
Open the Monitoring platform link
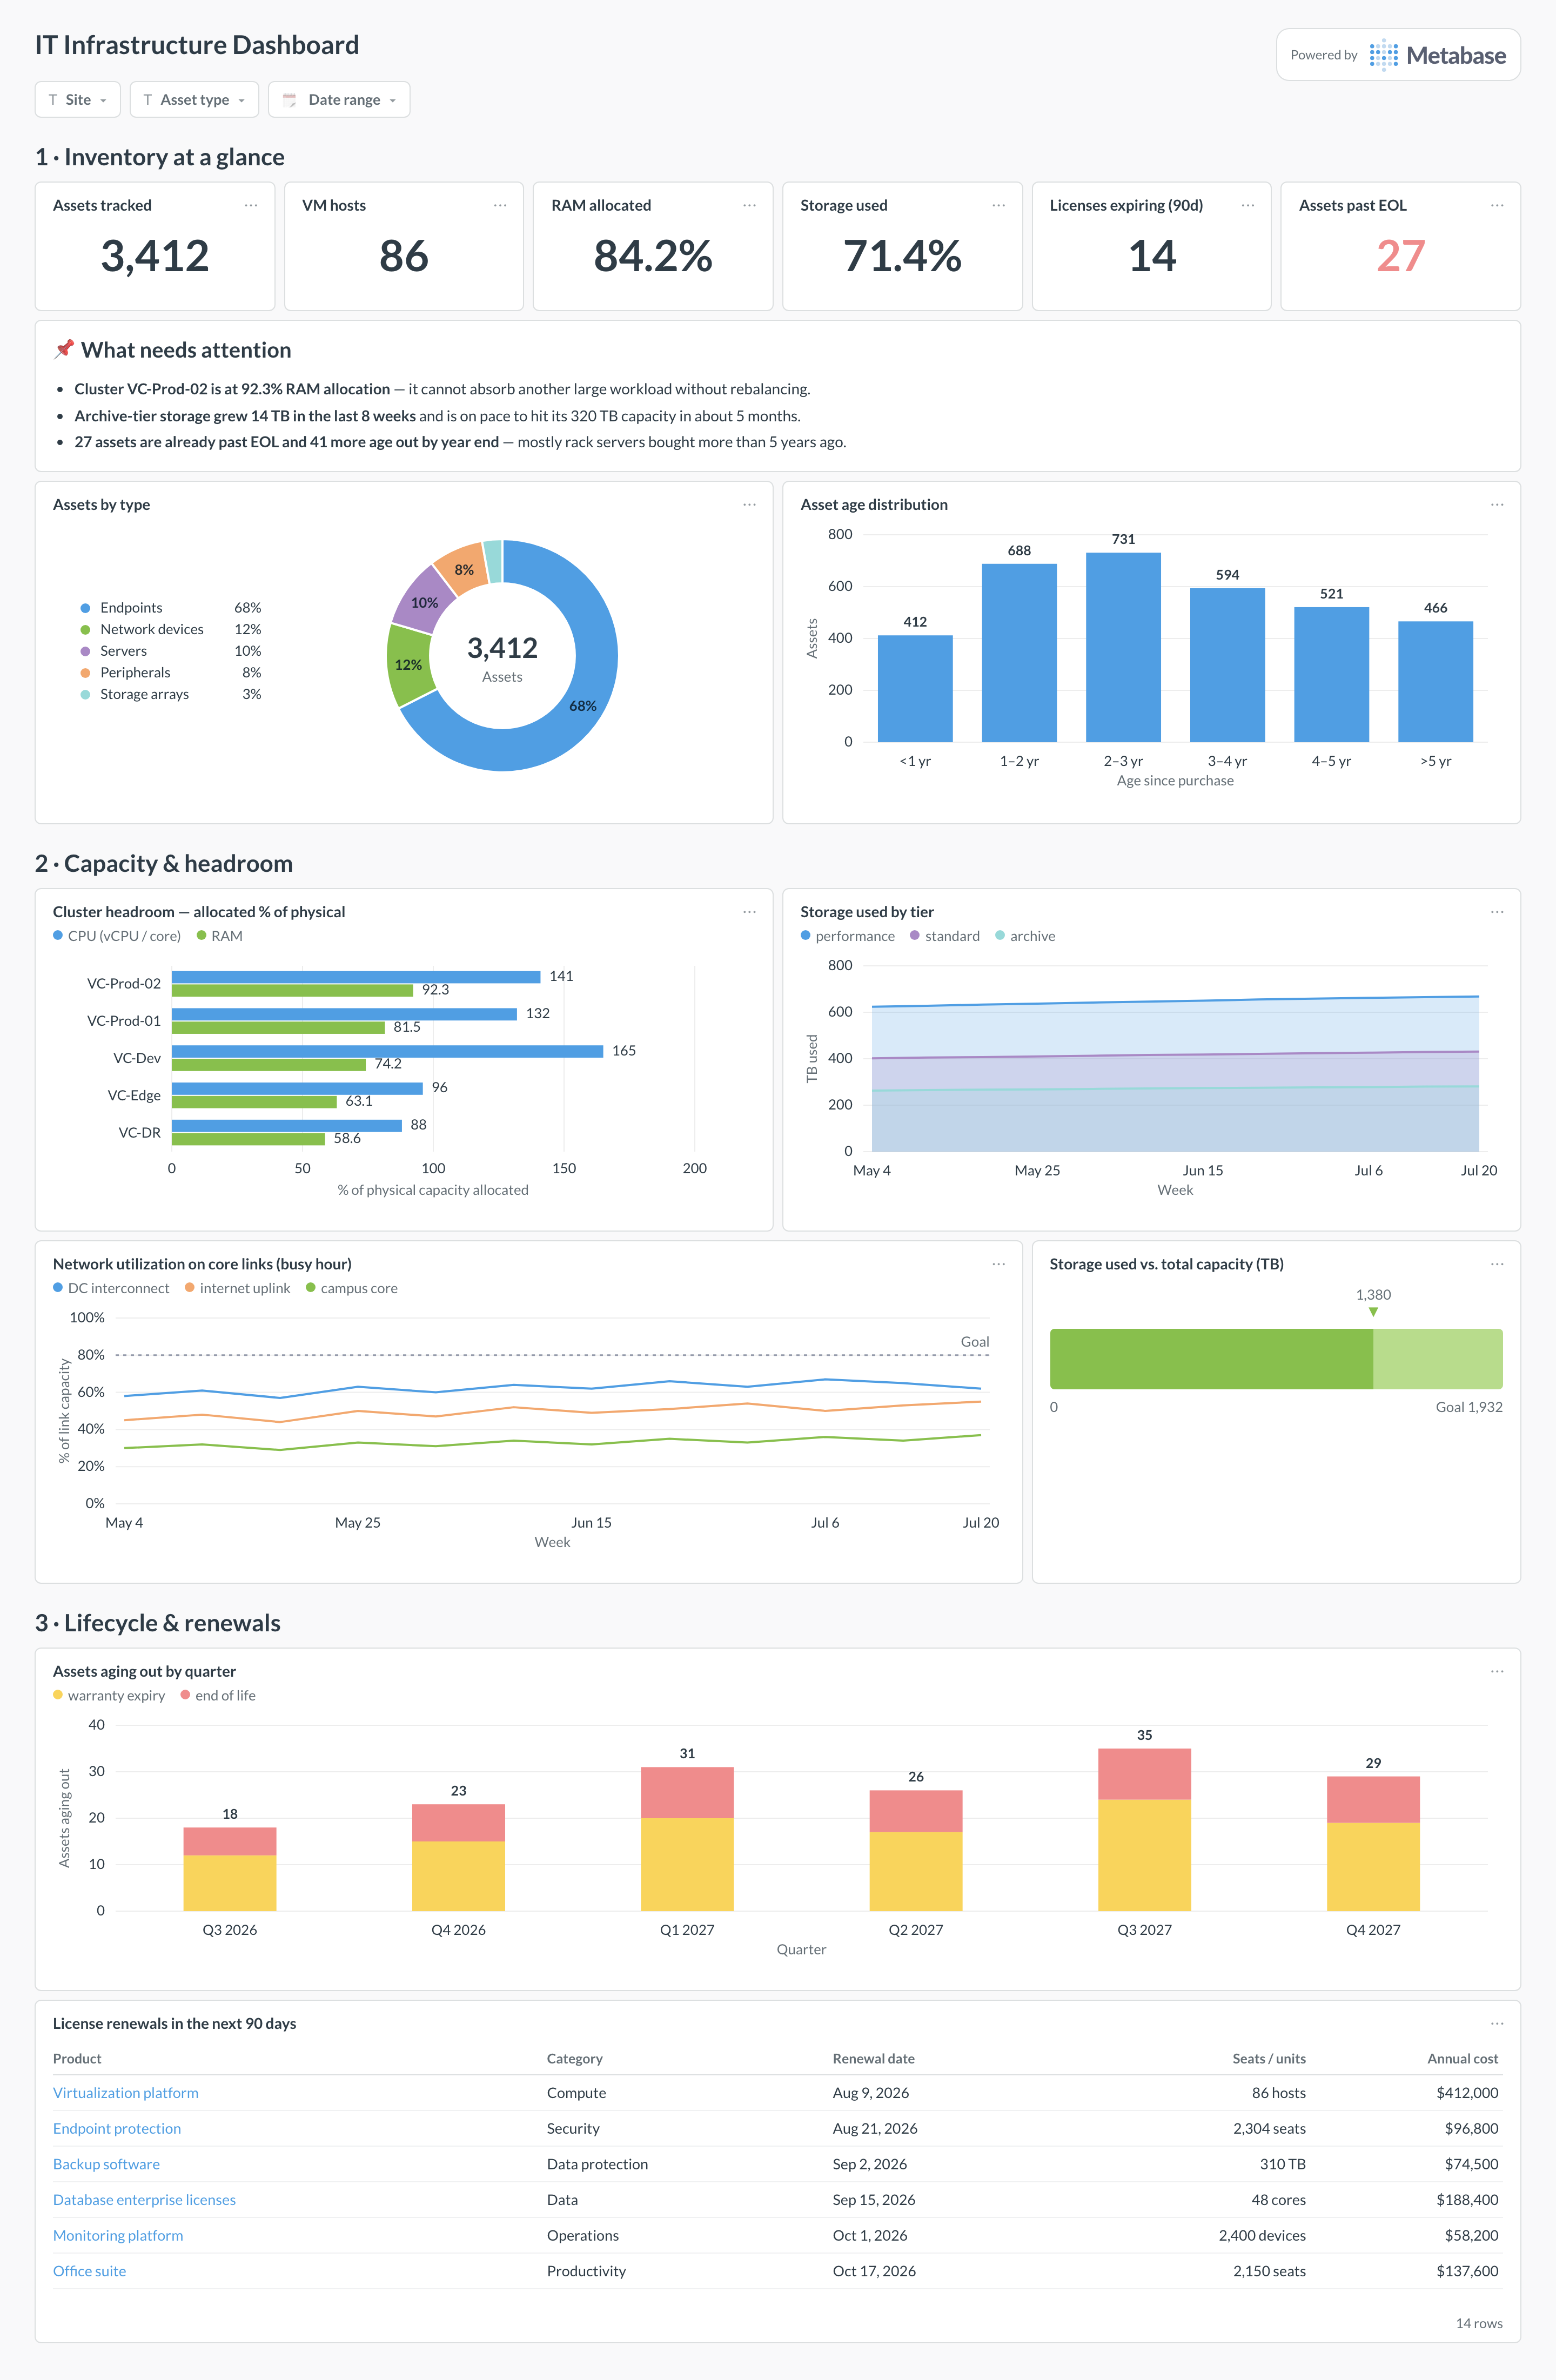(118, 2236)
